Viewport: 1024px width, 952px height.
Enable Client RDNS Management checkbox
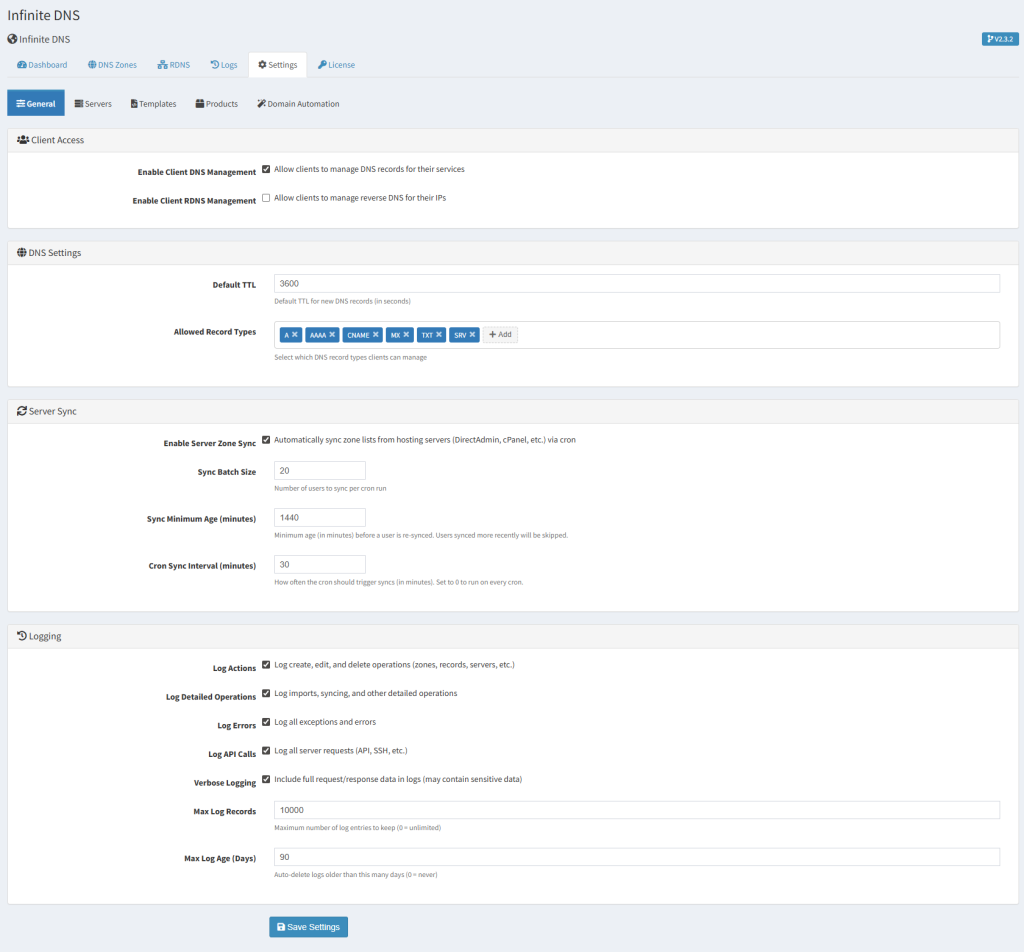266,198
